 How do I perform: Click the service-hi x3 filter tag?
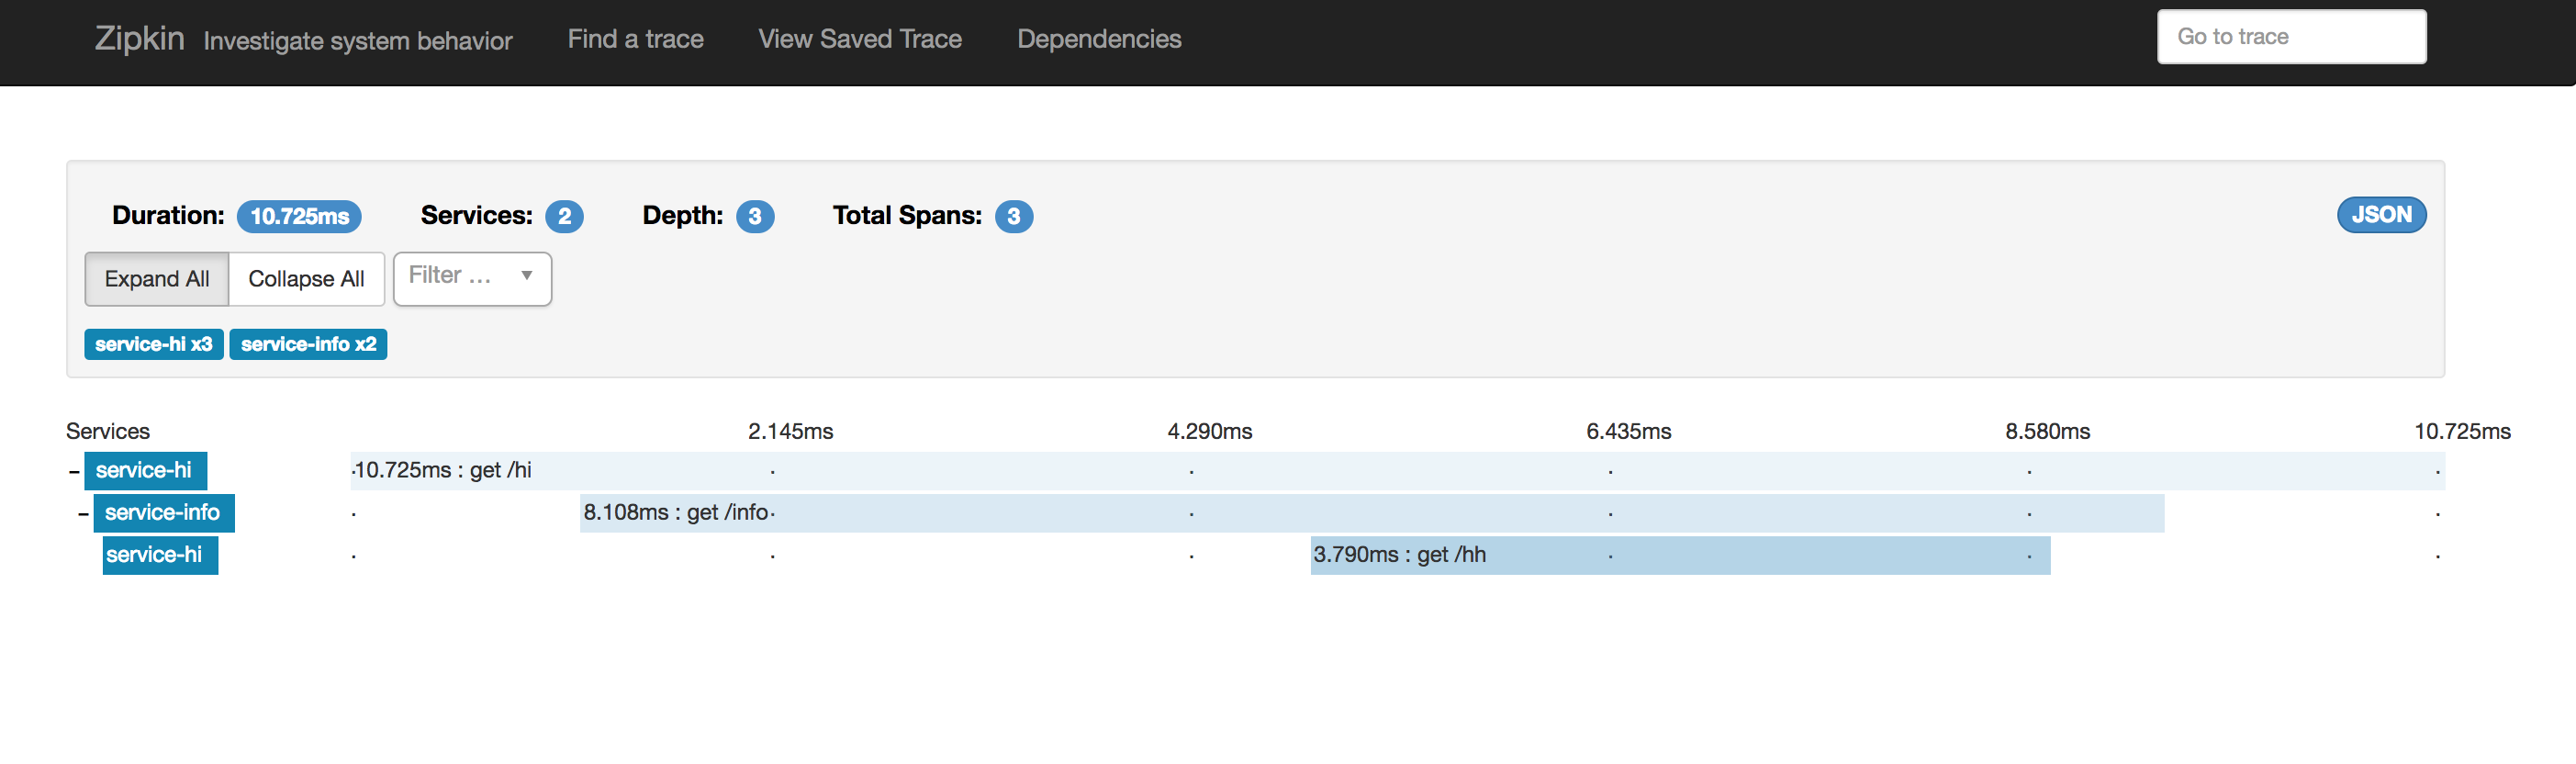153,344
